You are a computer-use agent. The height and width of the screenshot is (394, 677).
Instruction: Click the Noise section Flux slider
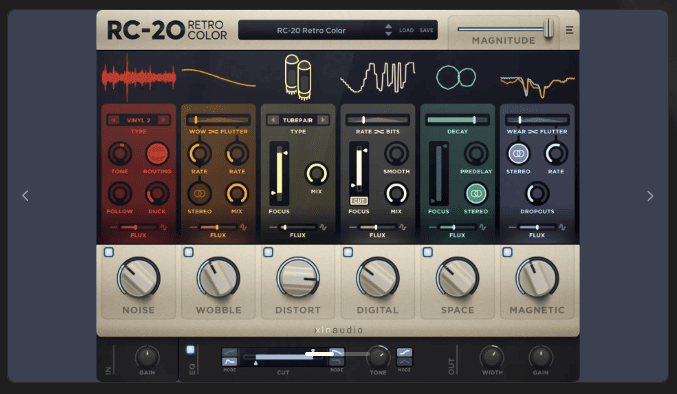(x=138, y=227)
